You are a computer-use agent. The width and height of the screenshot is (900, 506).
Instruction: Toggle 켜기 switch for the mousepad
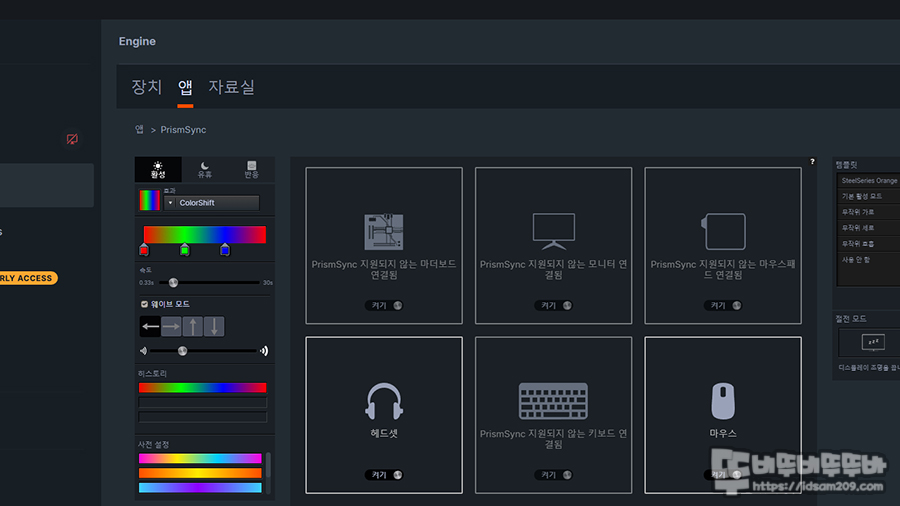click(723, 305)
